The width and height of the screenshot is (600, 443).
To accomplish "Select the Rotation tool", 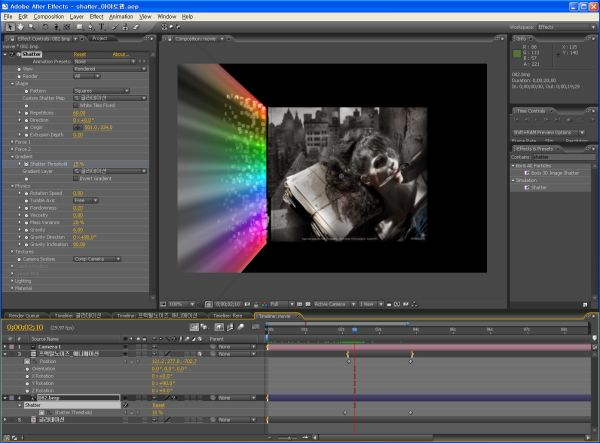I will tap(46, 27).
